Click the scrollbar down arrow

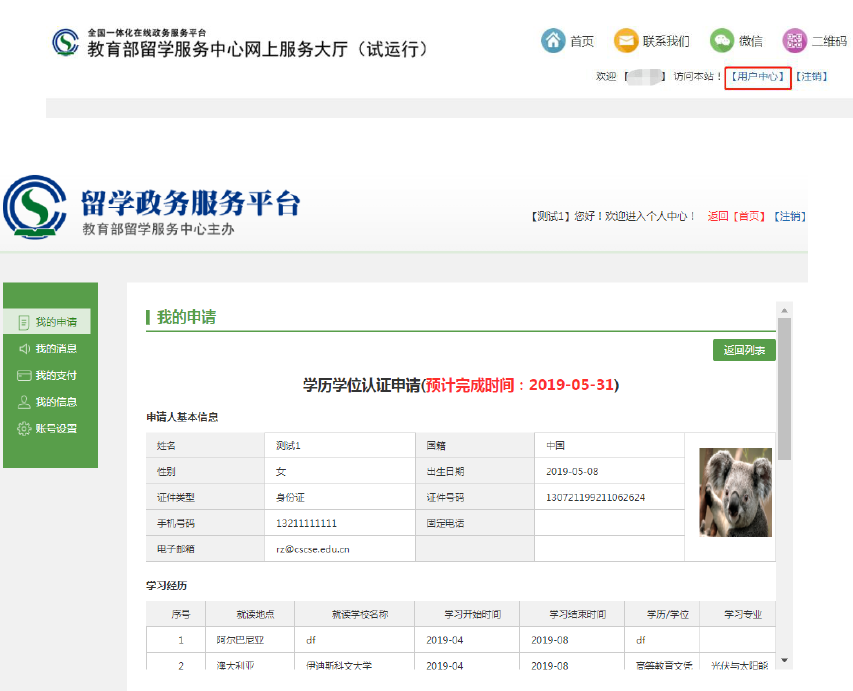coord(784,660)
